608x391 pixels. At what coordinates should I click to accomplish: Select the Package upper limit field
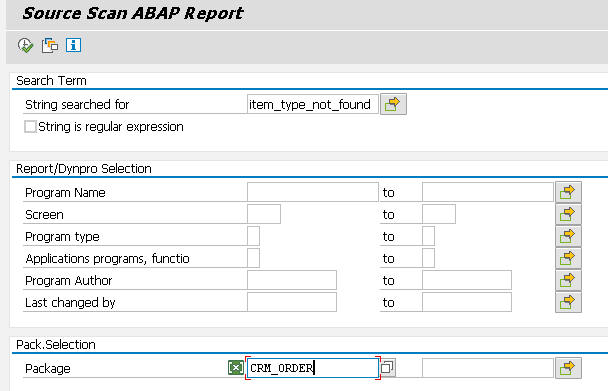coord(487,368)
